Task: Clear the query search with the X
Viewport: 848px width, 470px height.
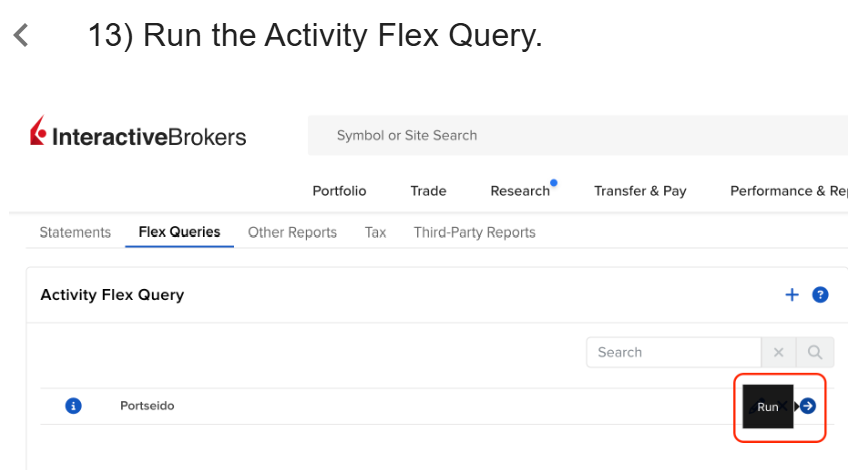Action: (x=778, y=353)
